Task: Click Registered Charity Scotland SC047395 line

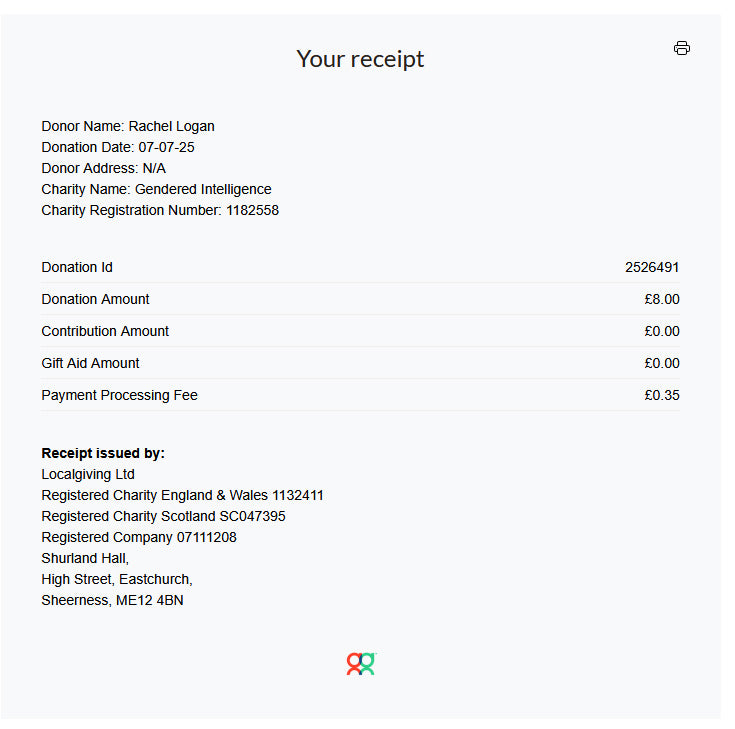Action: coord(163,516)
